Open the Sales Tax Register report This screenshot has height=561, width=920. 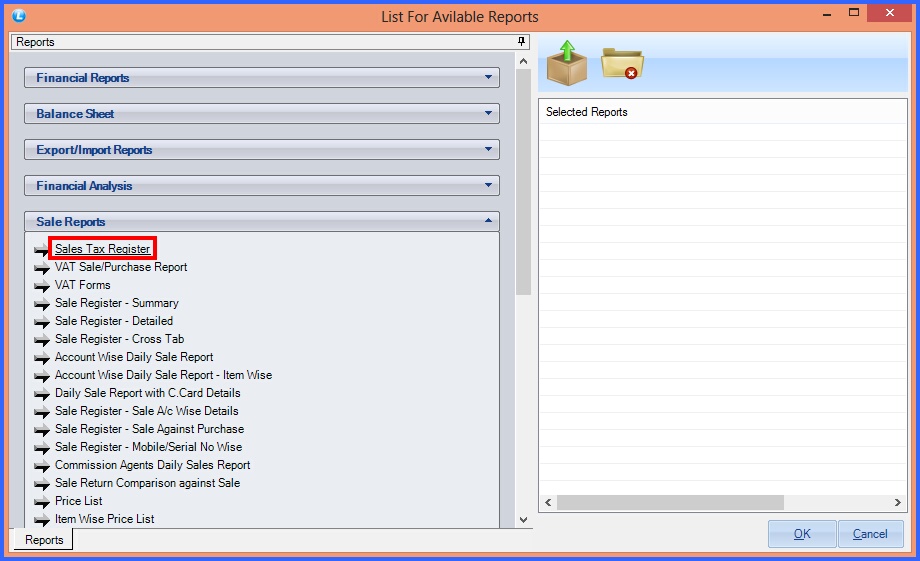click(x=103, y=249)
